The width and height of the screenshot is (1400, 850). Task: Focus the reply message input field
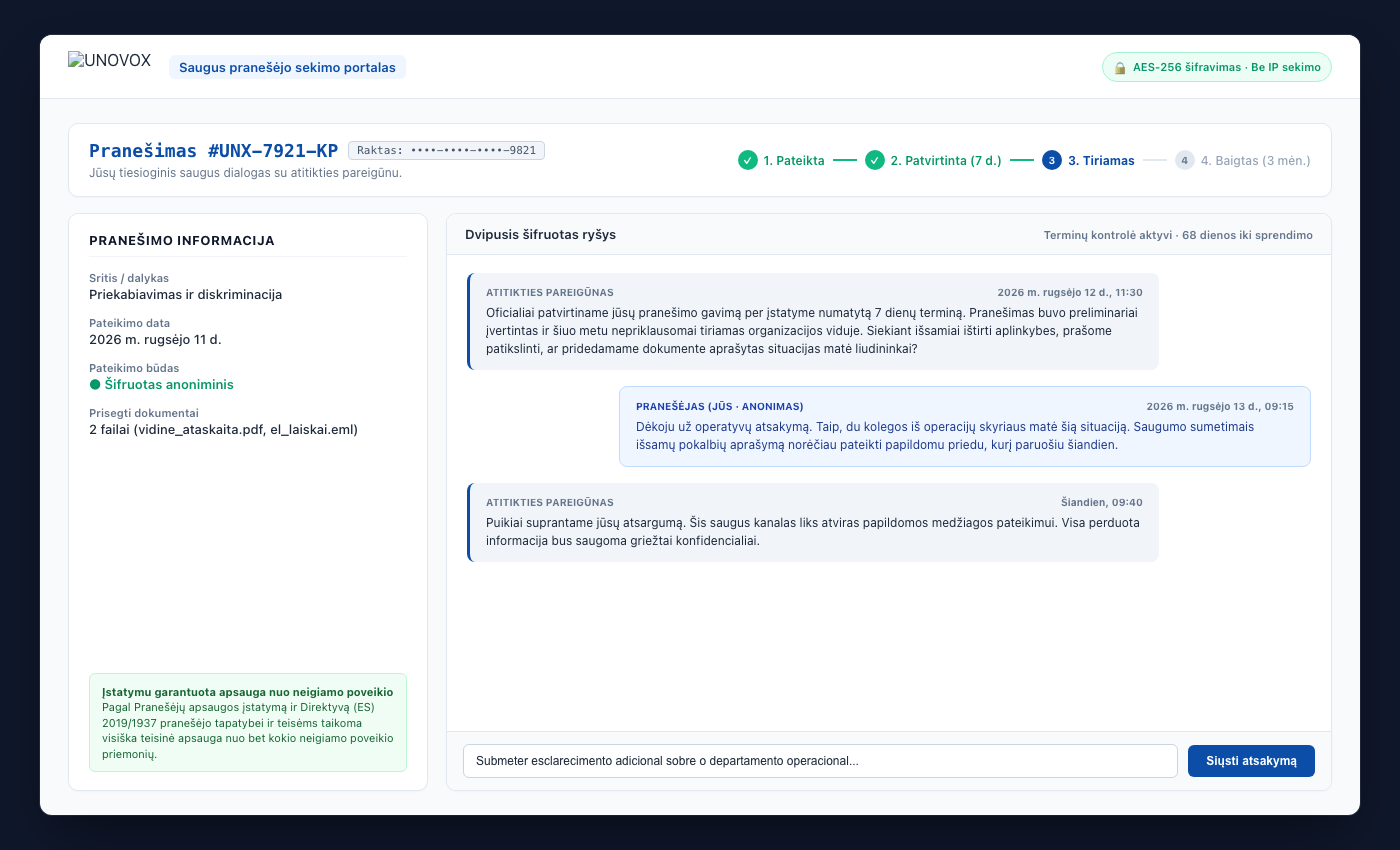click(820, 761)
